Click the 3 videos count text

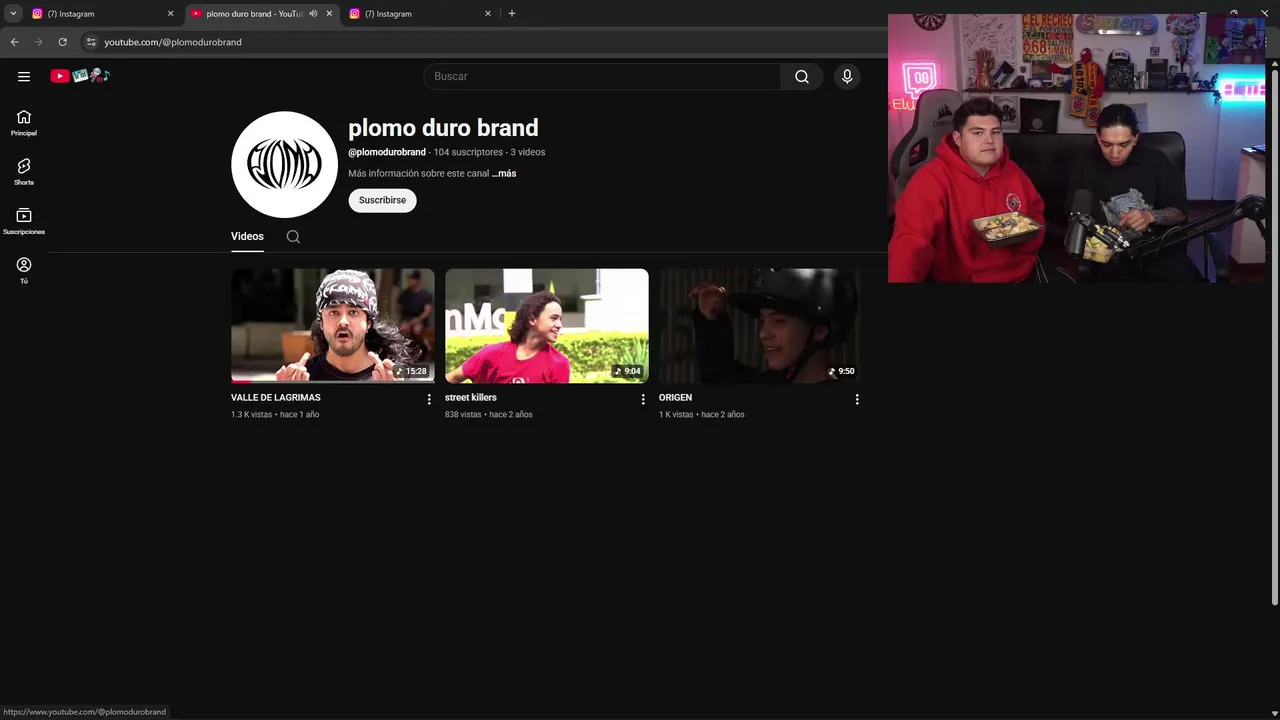coord(528,152)
